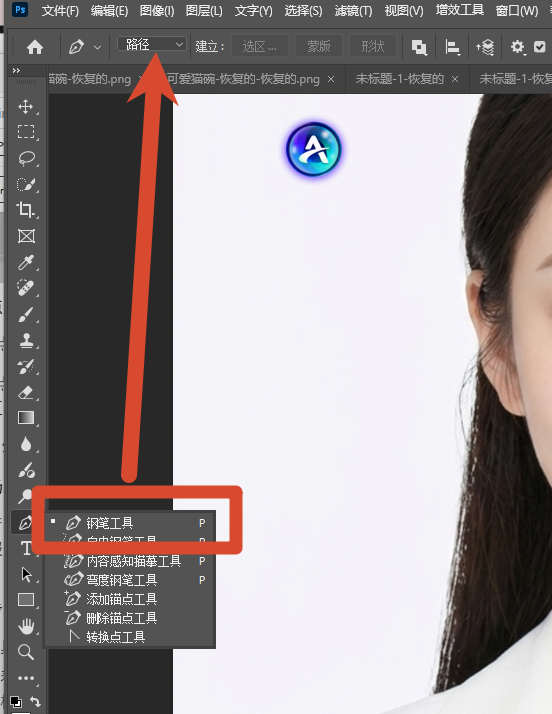Open the gear settings options dropdown
This screenshot has height=714, width=552.
tap(518, 46)
